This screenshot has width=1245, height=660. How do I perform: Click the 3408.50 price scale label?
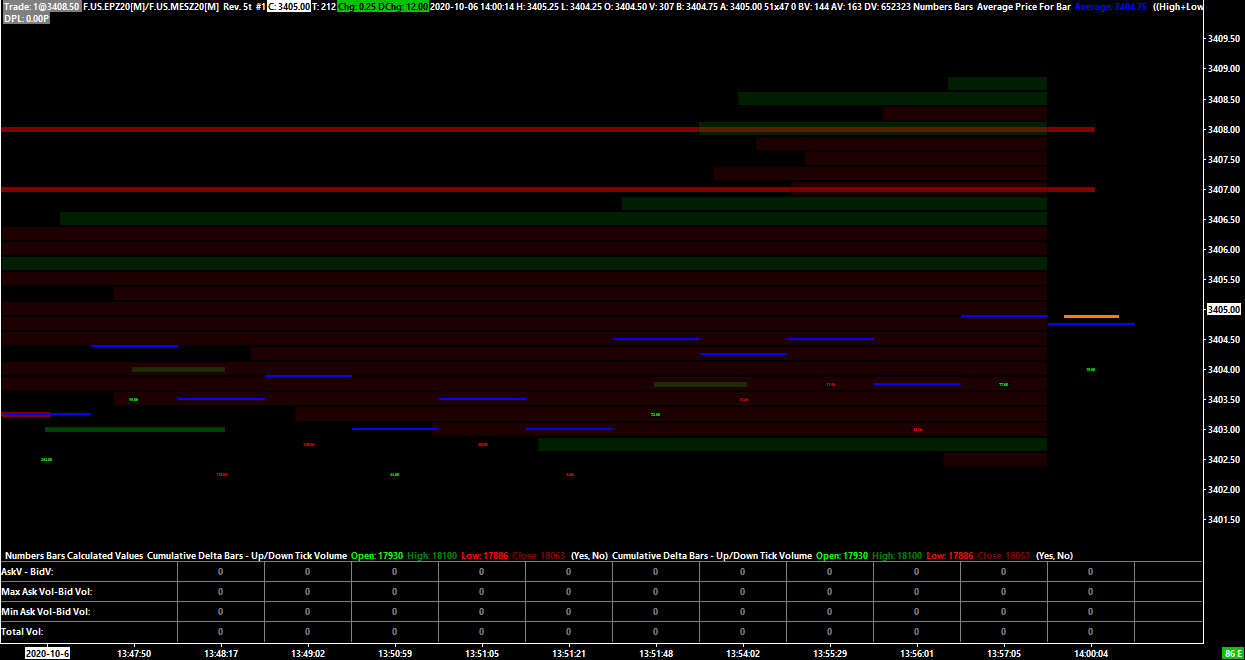tap(1224, 99)
